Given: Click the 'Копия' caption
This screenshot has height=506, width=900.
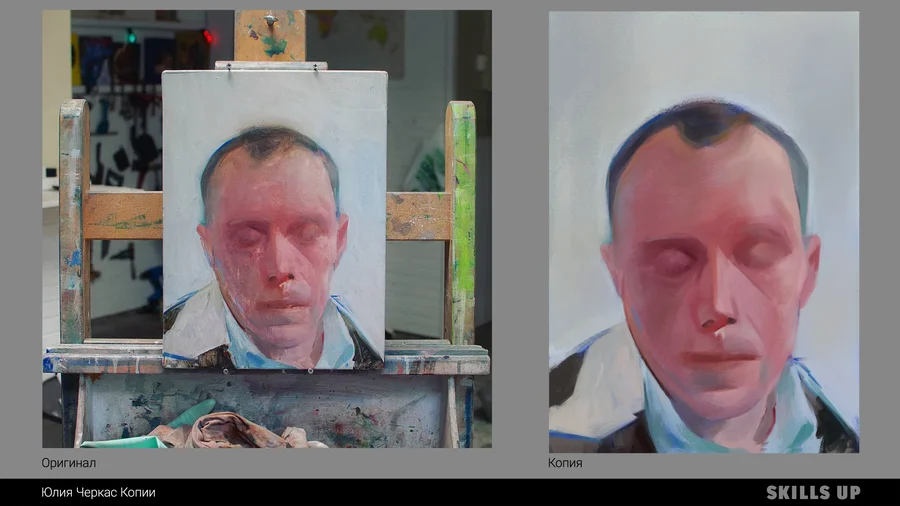Looking at the screenshot, I should [x=565, y=463].
